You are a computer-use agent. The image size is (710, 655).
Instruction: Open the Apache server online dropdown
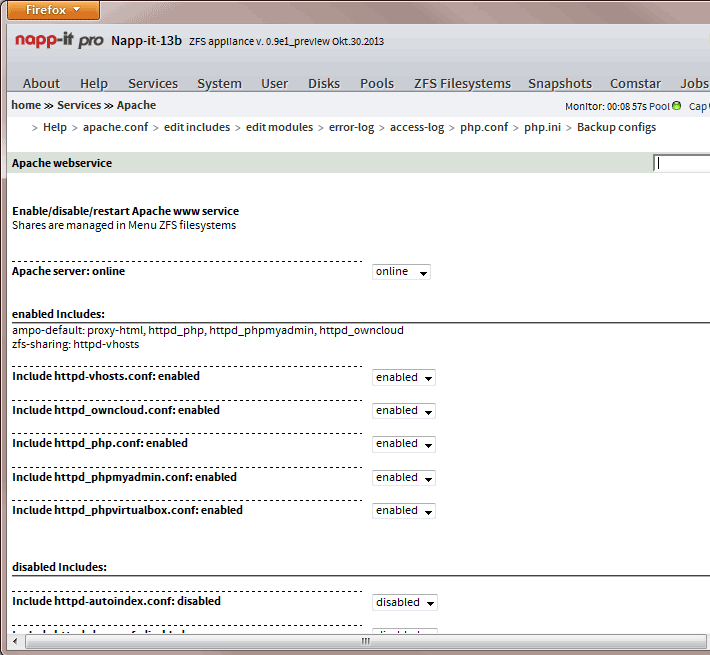(401, 272)
